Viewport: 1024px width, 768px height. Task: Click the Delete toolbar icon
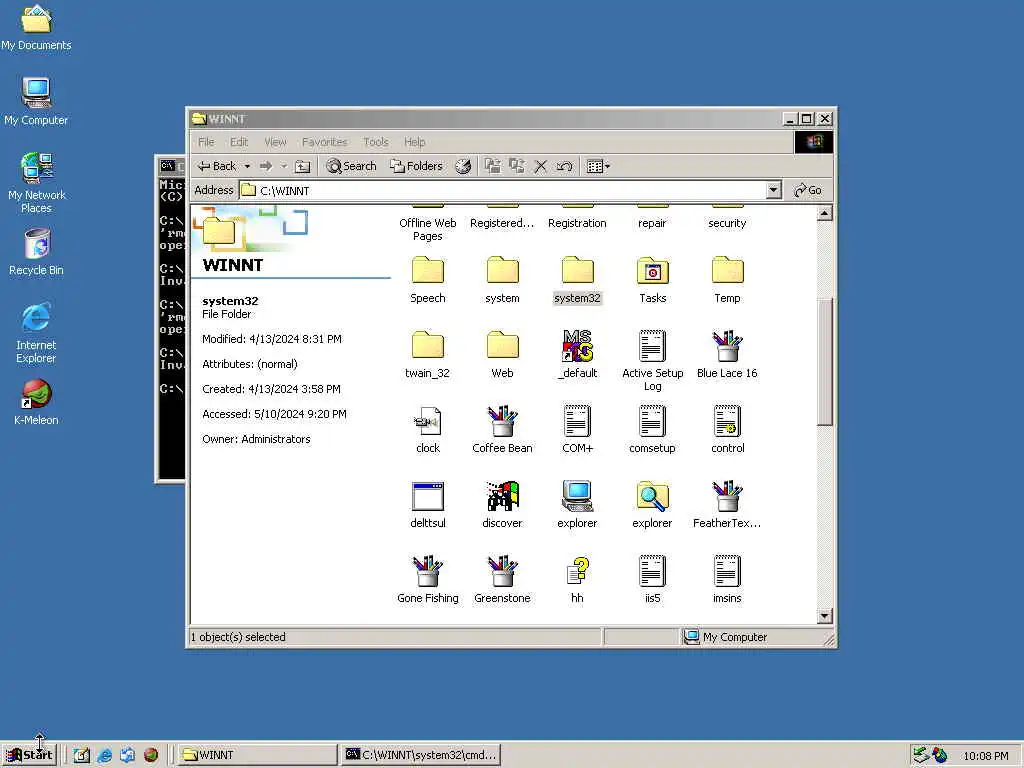[540, 166]
